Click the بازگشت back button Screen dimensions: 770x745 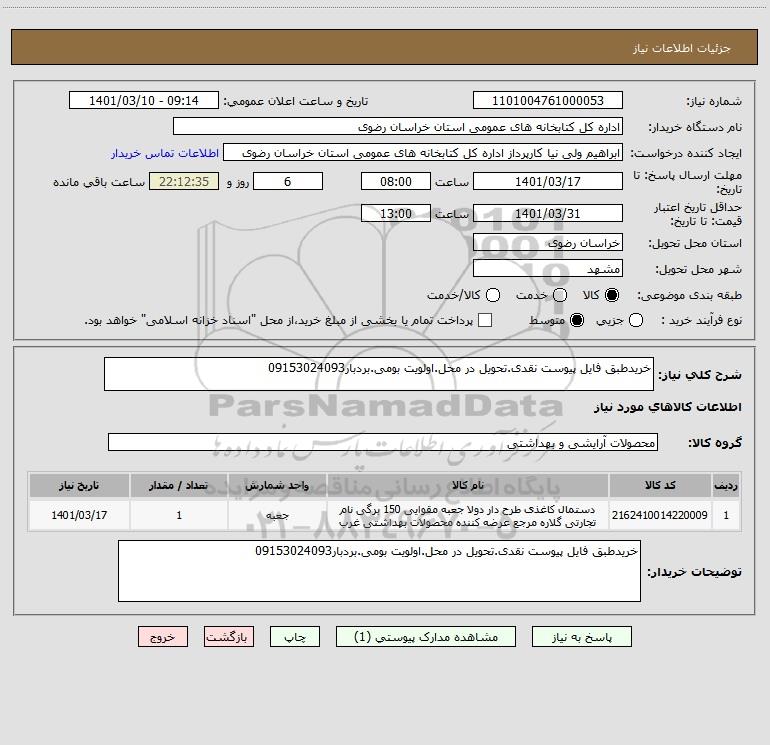[x=229, y=637]
